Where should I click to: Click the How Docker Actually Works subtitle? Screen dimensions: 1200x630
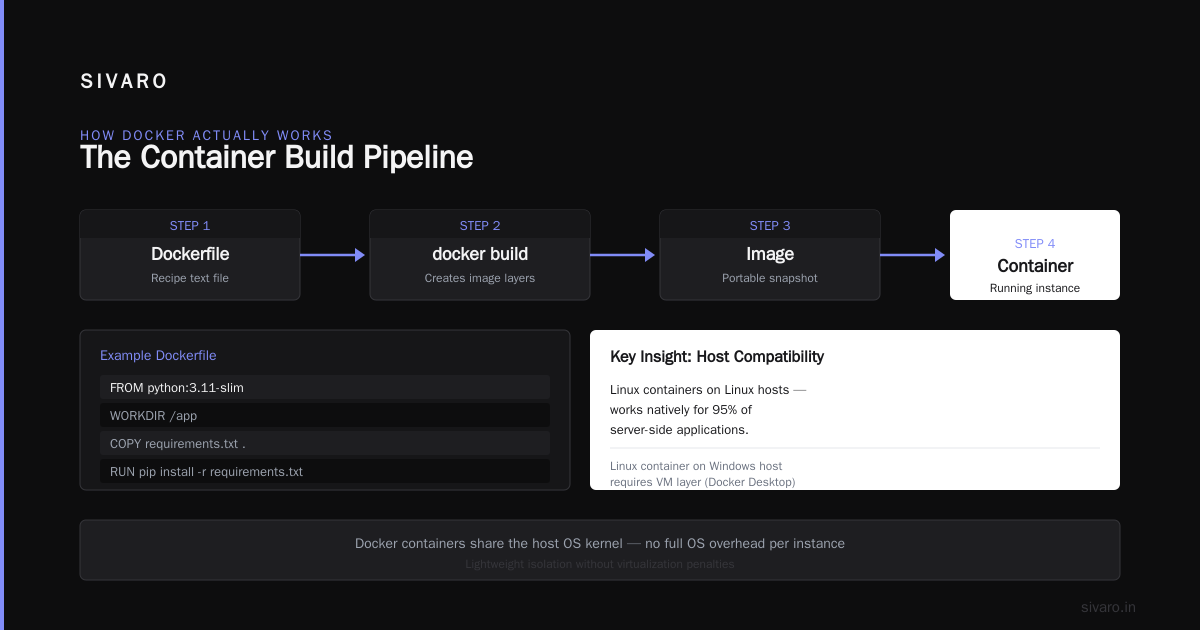click(x=207, y=135)
